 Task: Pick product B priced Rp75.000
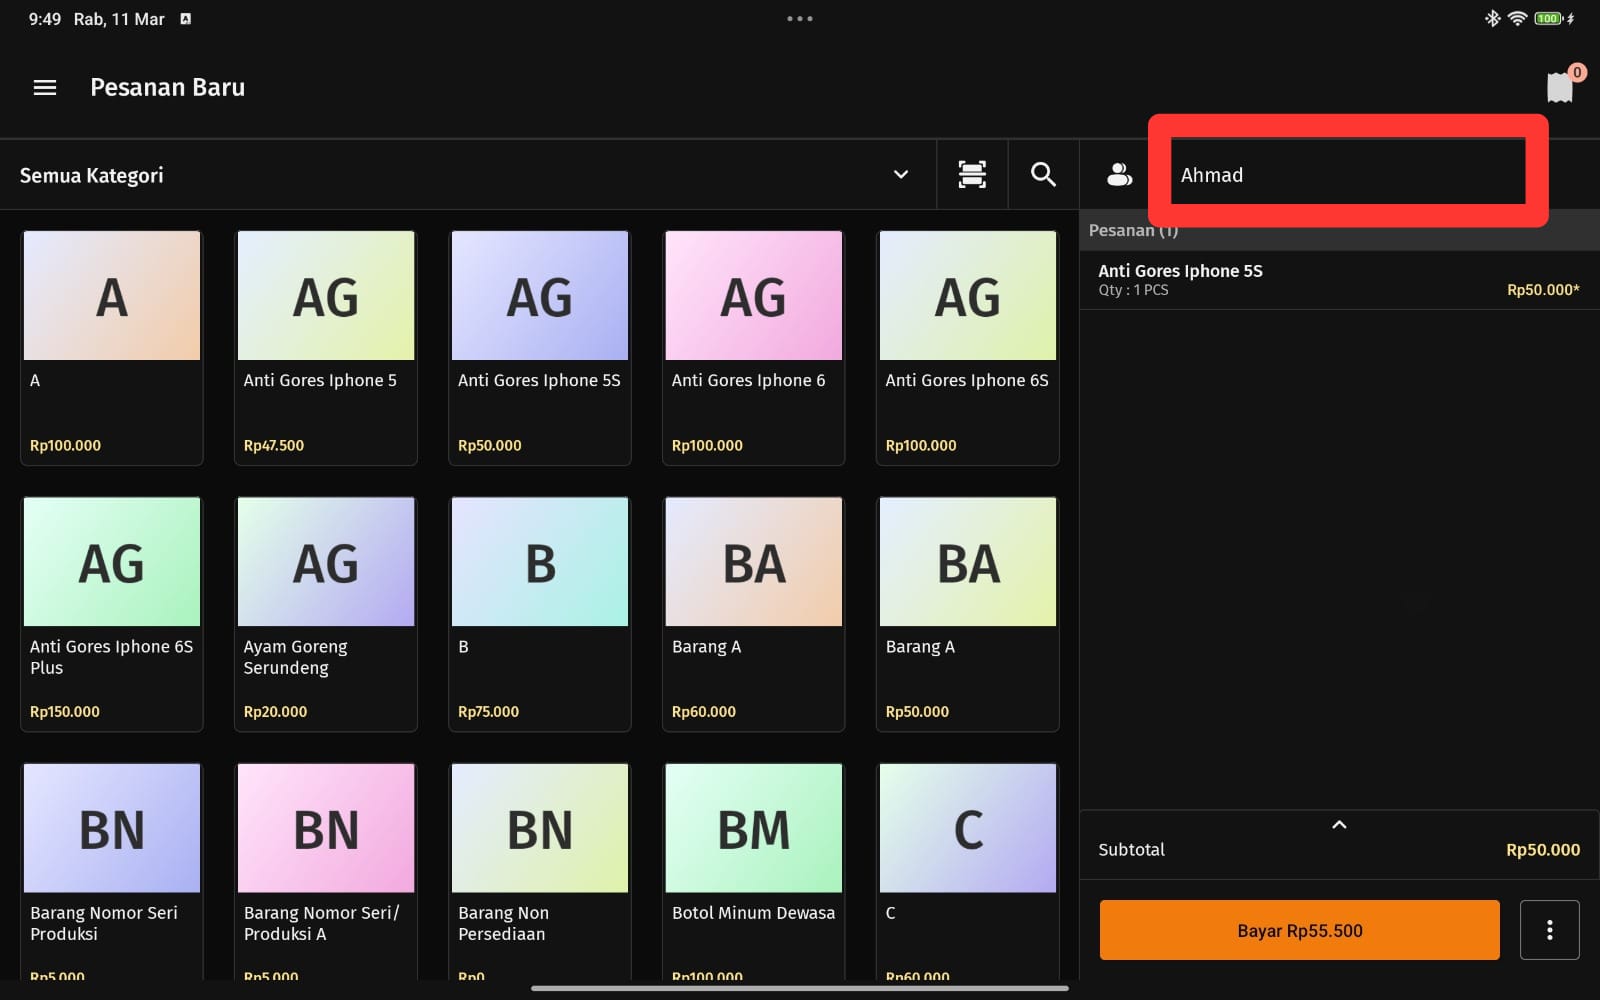(539, 613)
